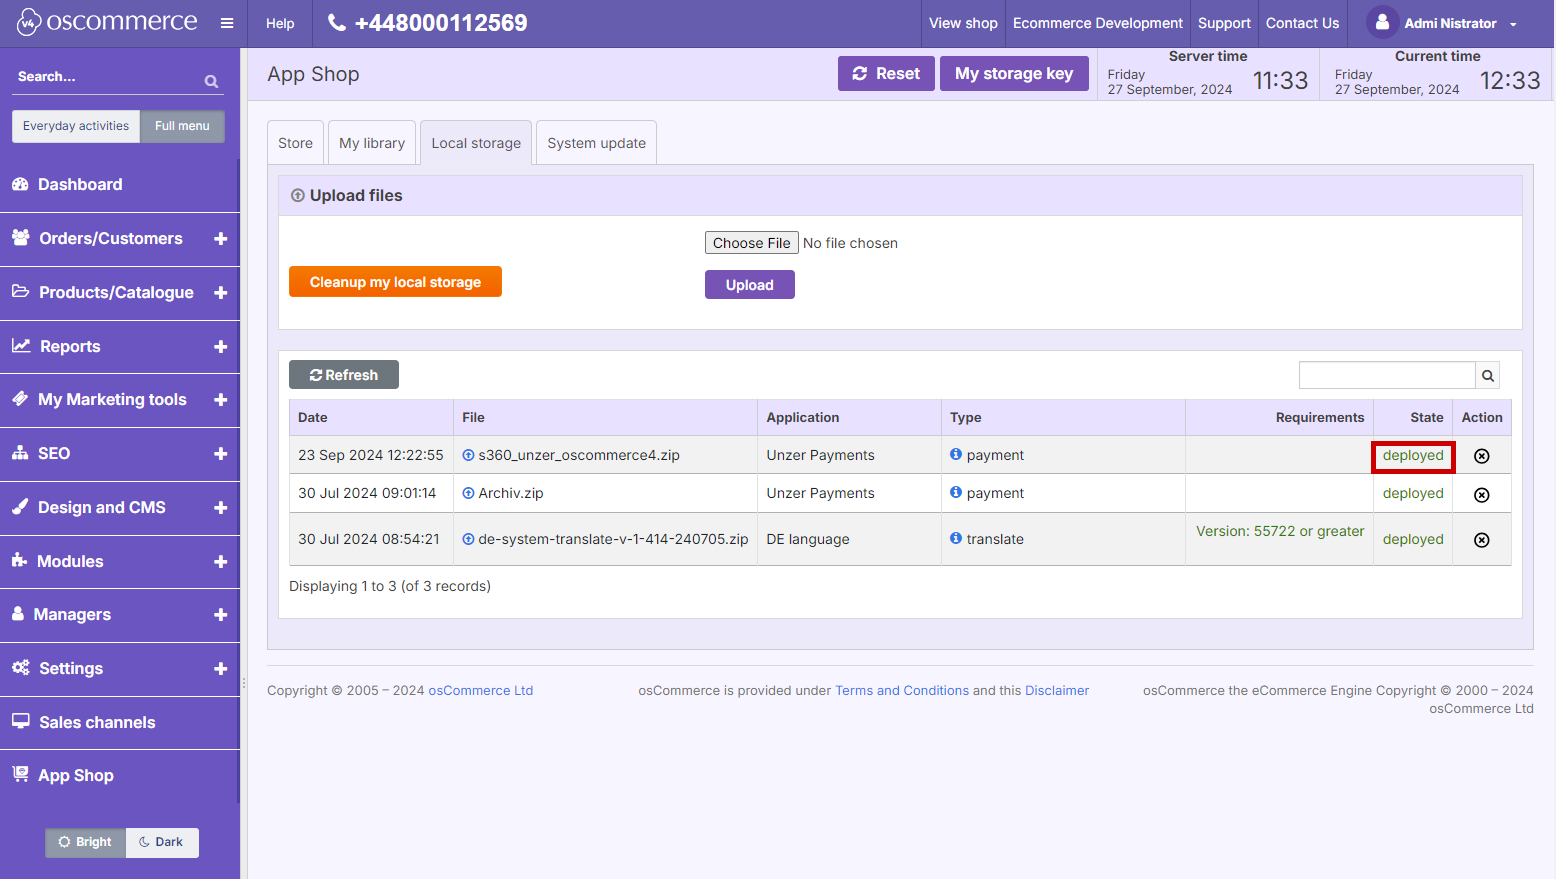Open the Help link in header
This screenshot has width=1556, height=879.
[x=280, y=23]
